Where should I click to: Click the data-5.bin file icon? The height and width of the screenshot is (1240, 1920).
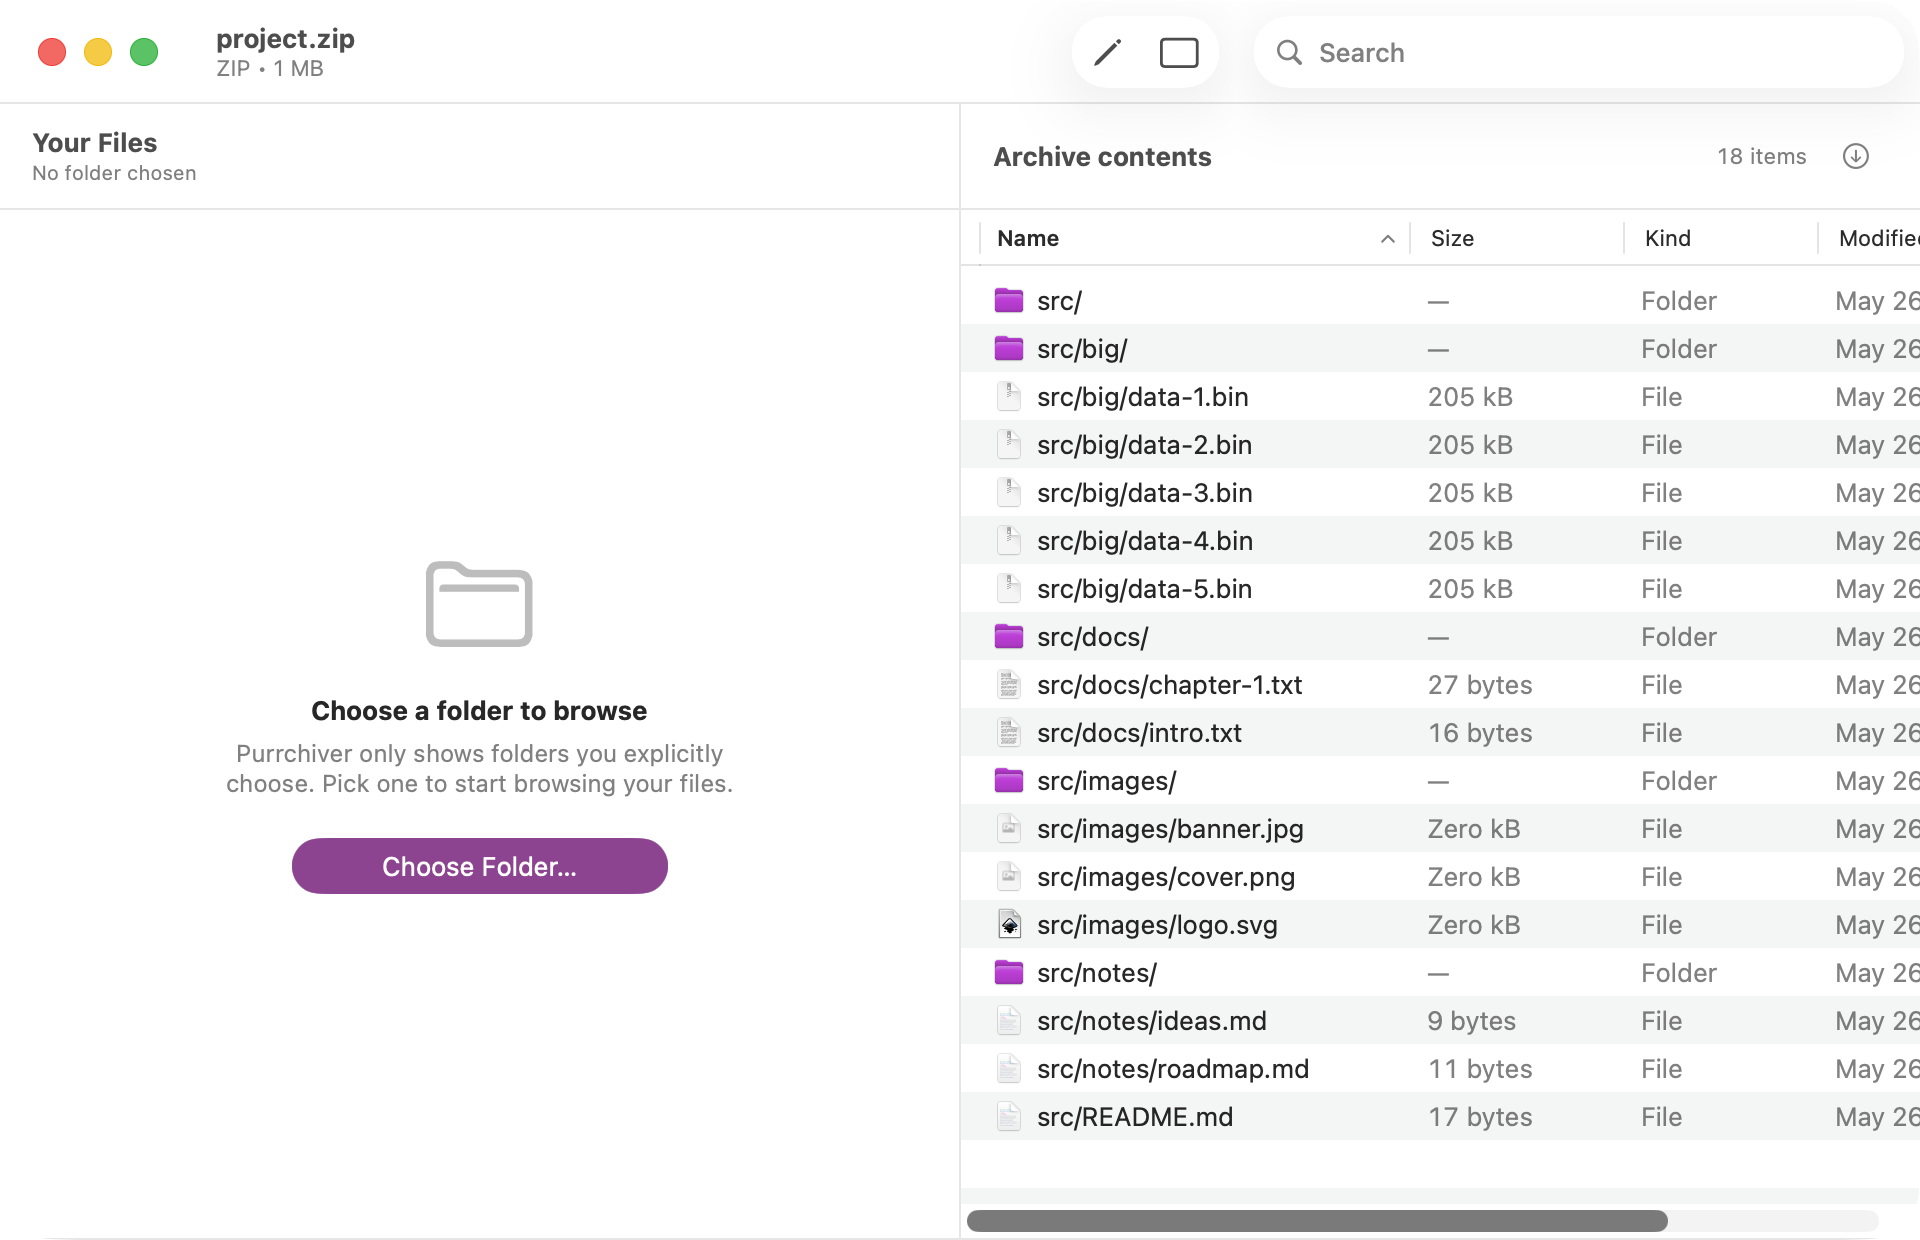click(1009, 588)
